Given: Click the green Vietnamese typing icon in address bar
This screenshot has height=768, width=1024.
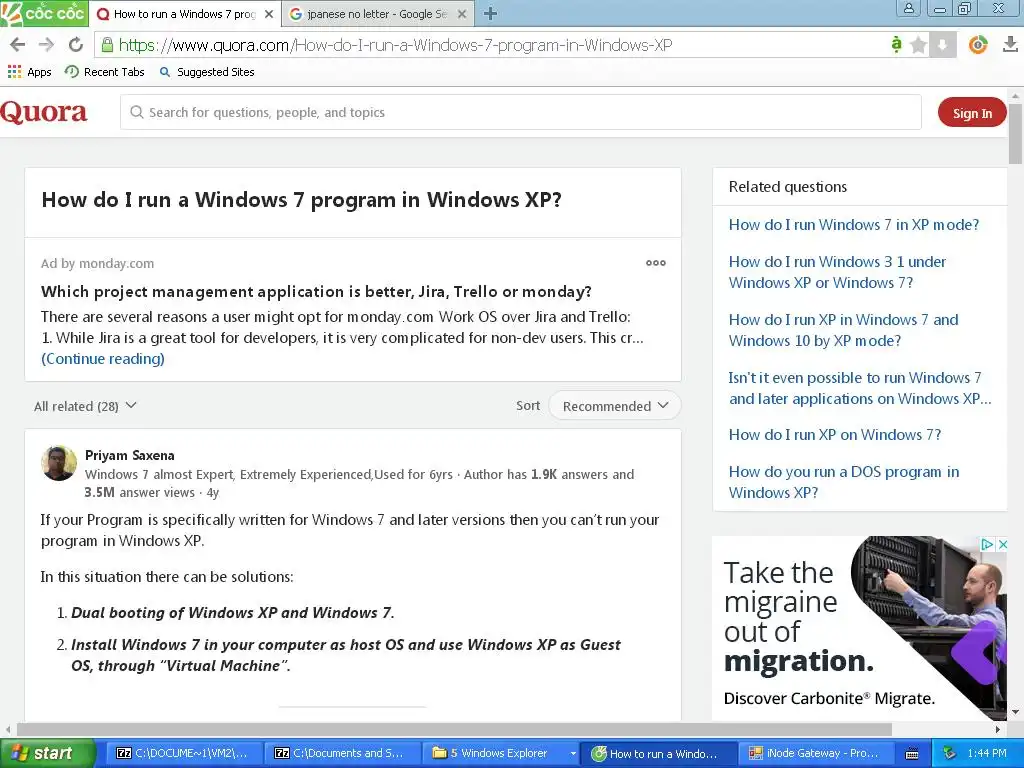Looking at the screenshot, I should pos(896,44).
